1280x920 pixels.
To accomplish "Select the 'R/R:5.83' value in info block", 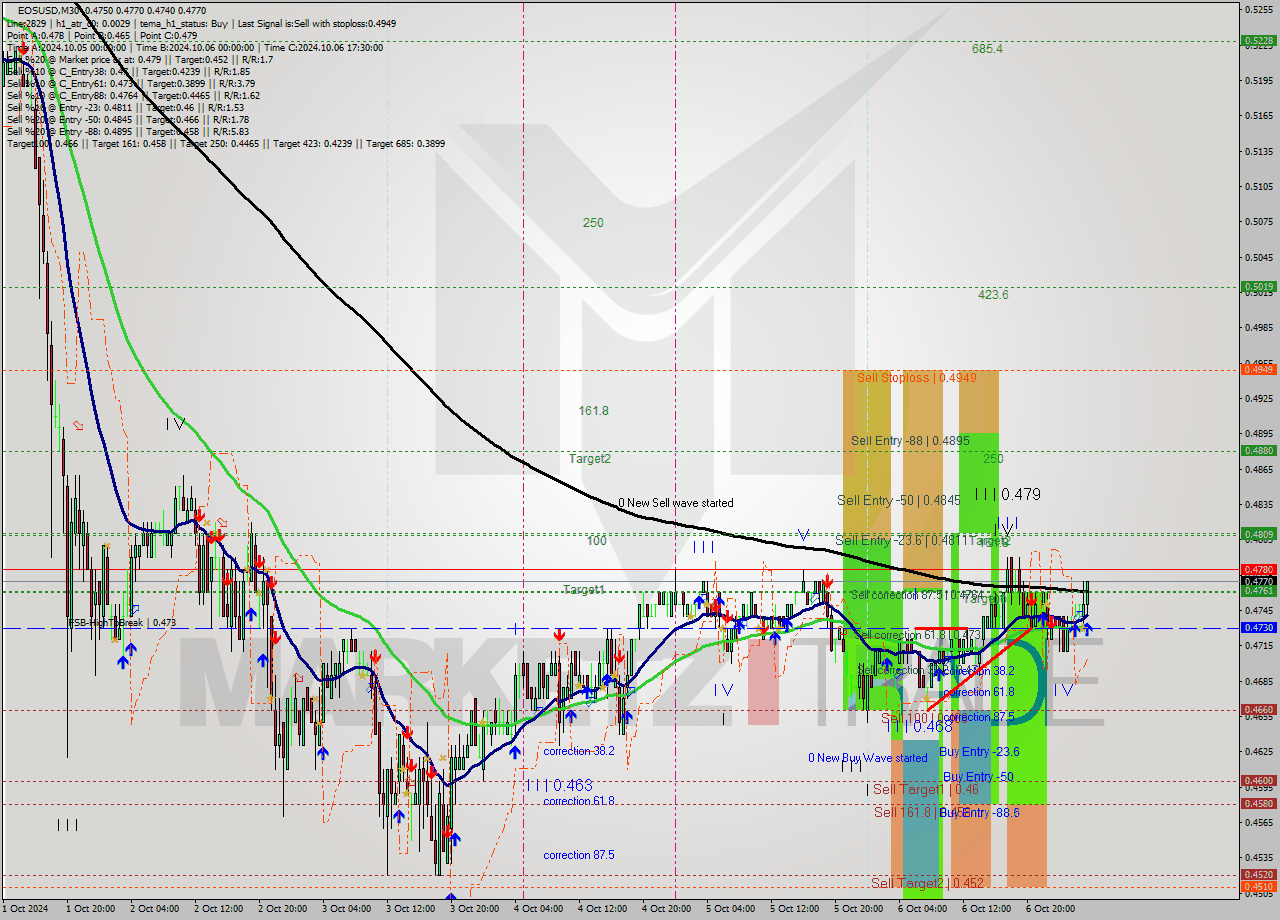I will [227, 131].
